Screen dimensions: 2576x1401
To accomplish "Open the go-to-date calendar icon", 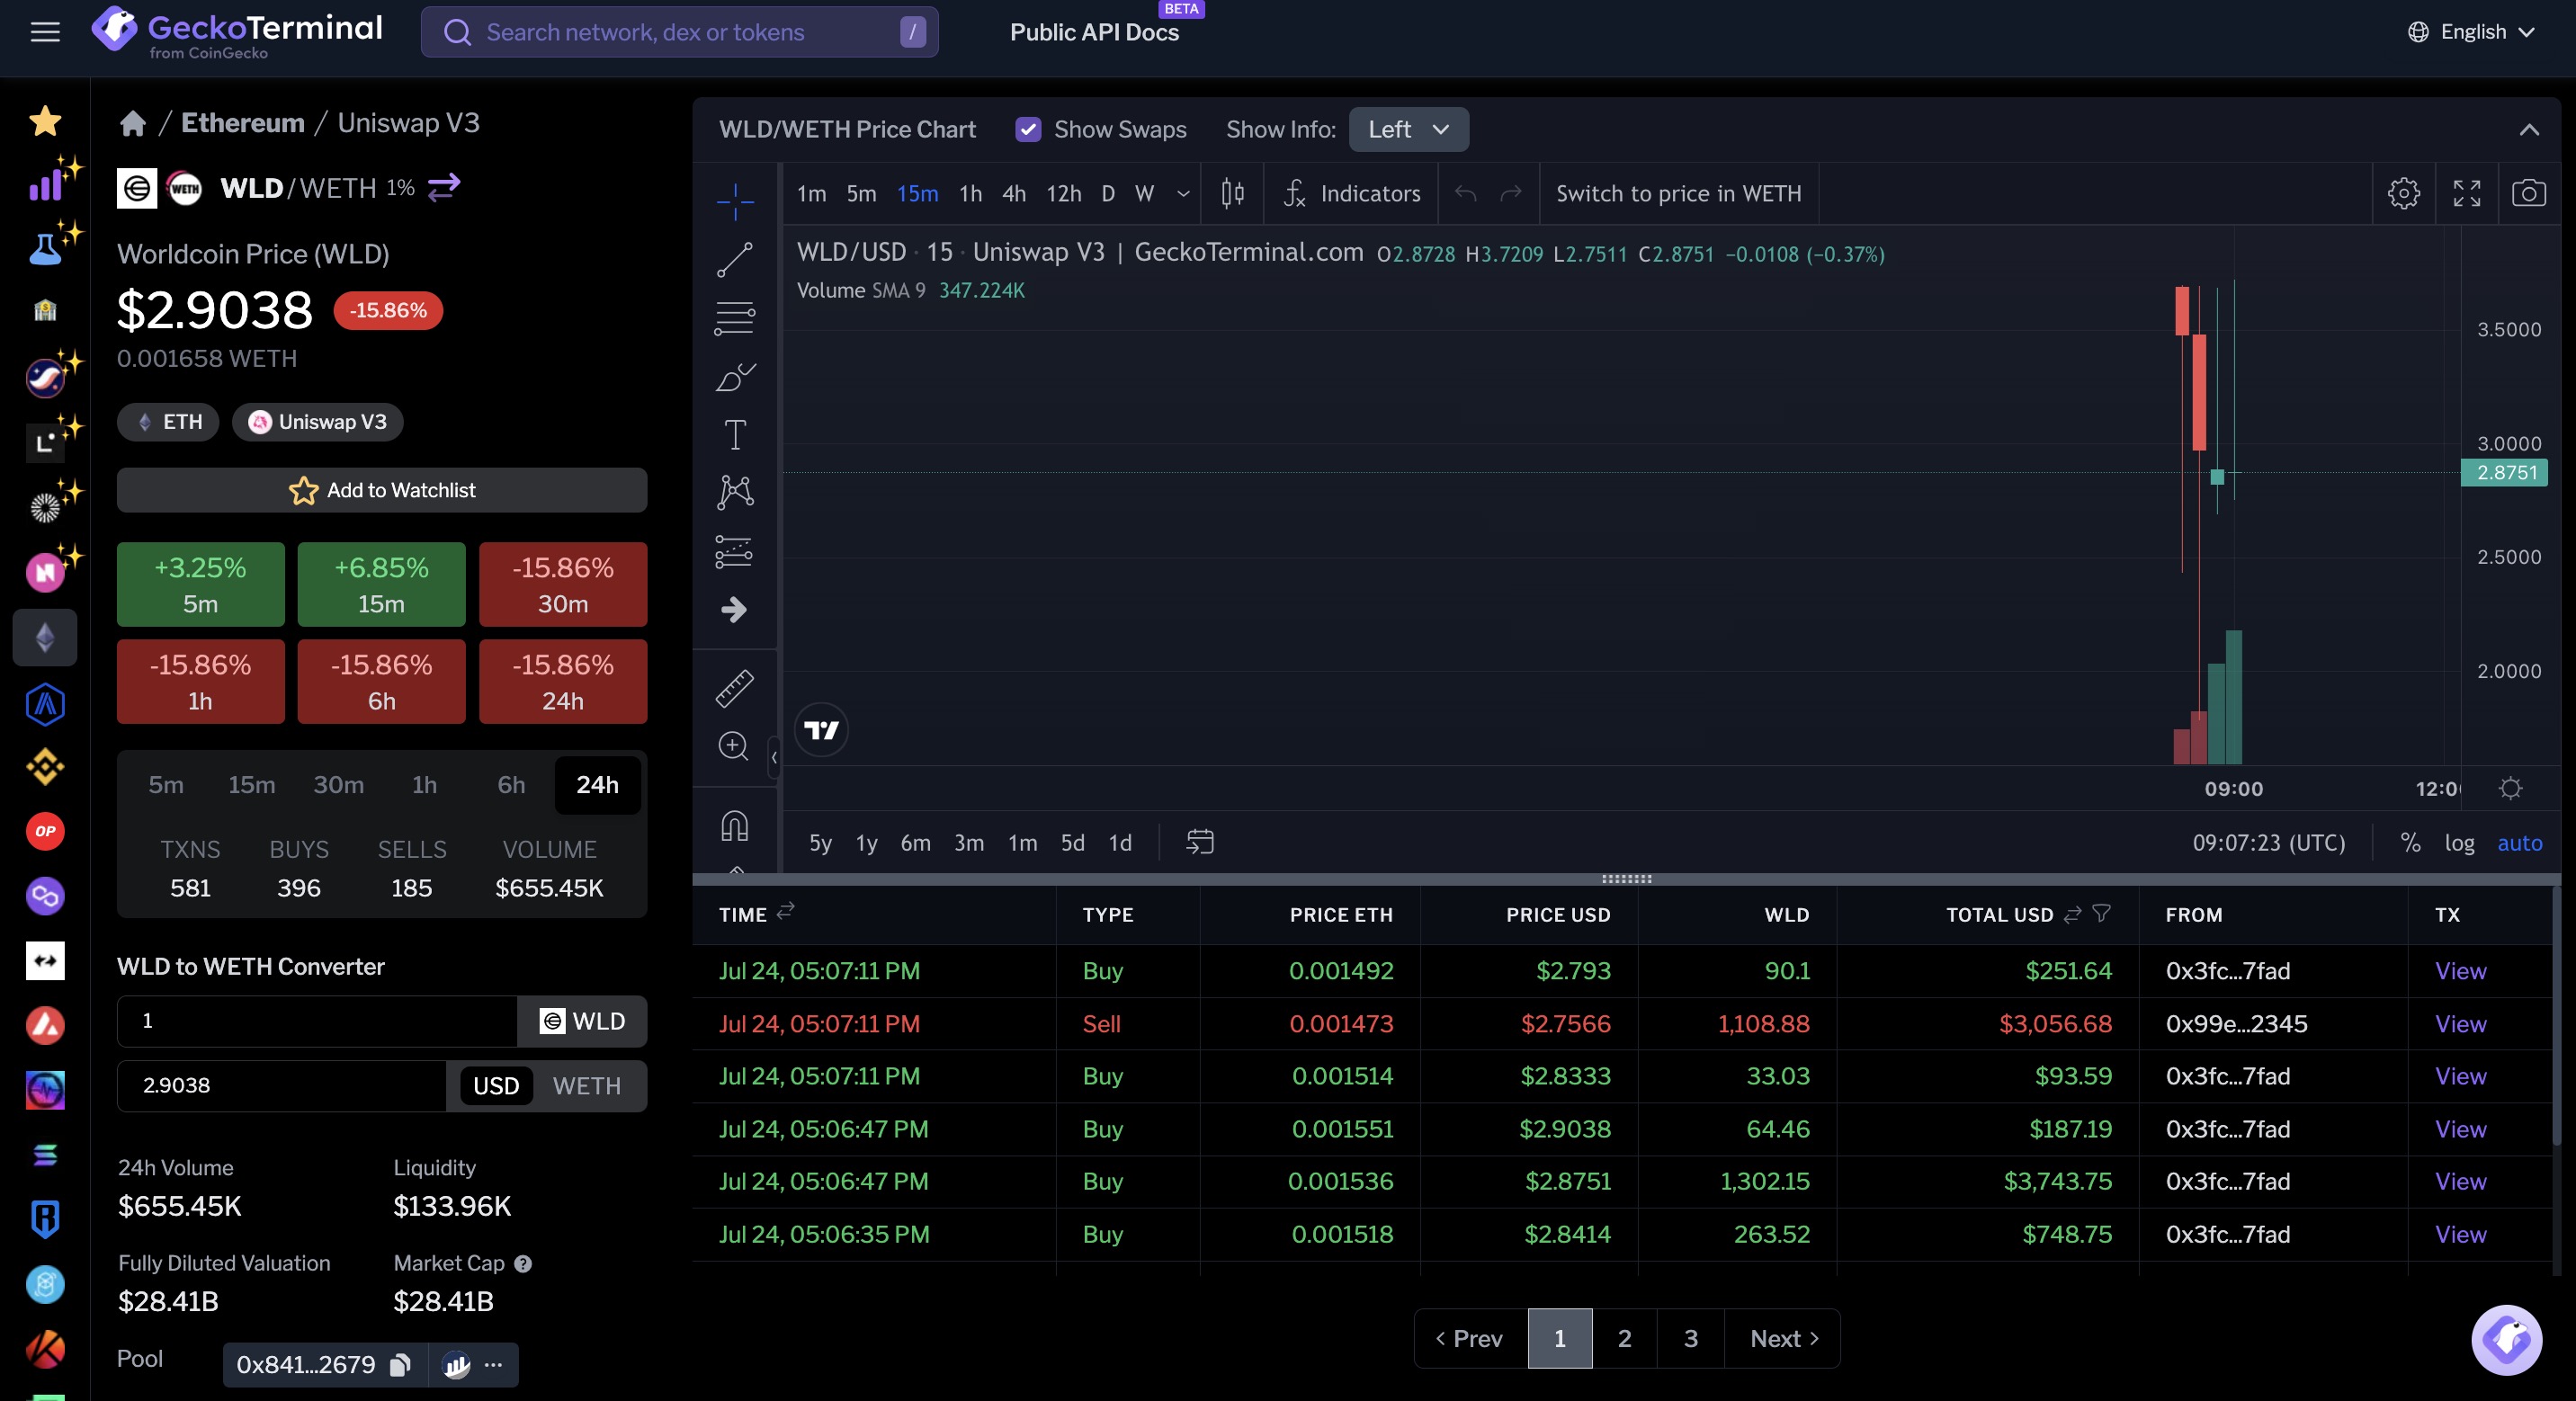I will coord(1200,842).
